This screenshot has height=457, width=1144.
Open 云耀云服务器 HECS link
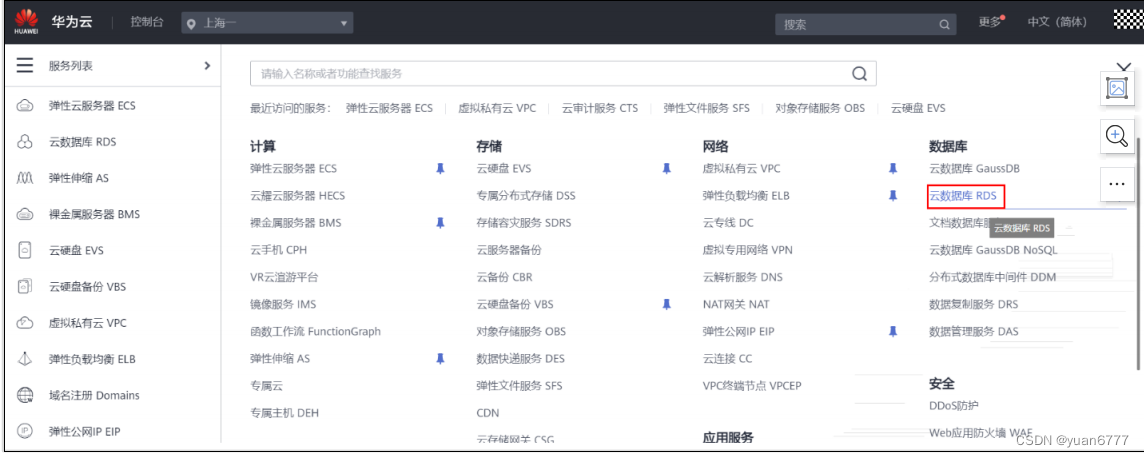coord(298,196)
